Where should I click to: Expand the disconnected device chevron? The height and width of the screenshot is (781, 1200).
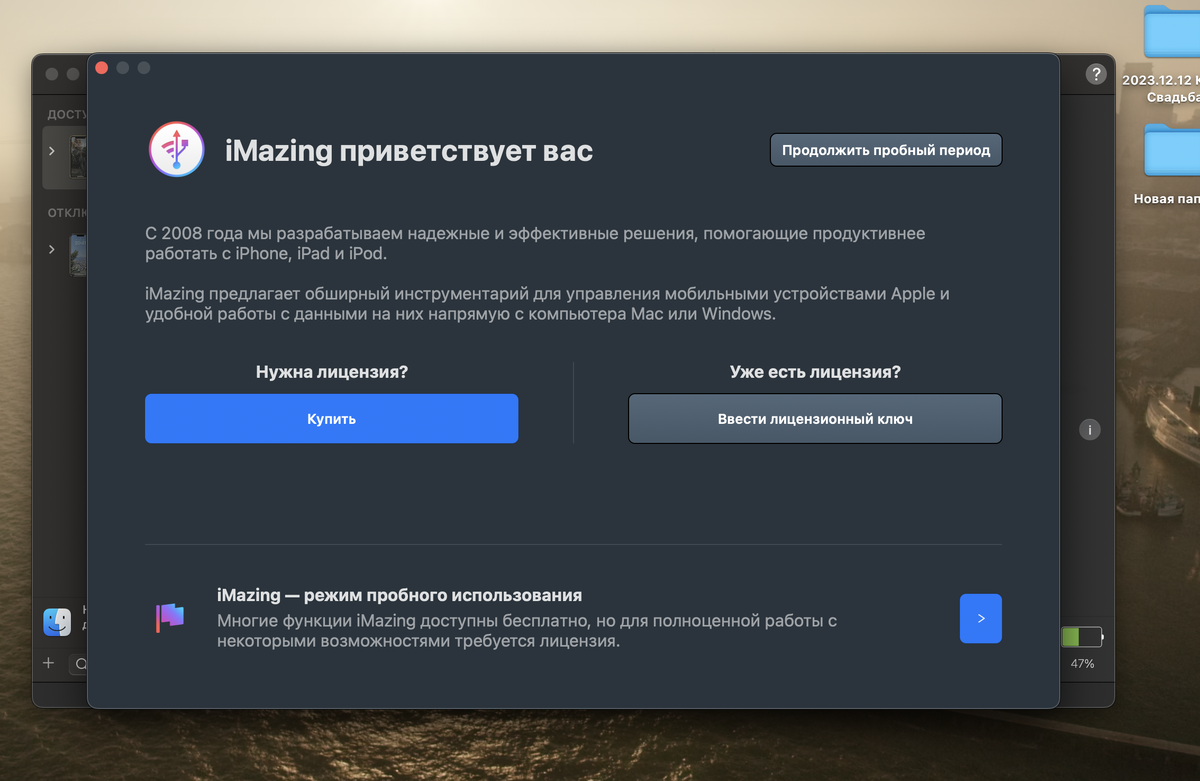(52, 249)
